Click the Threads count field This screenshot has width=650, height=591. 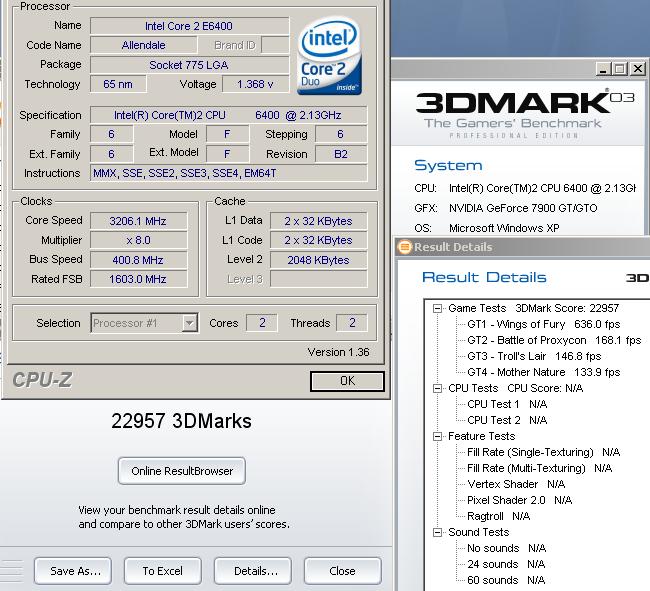pyautogui.click(x=352, y=323)
